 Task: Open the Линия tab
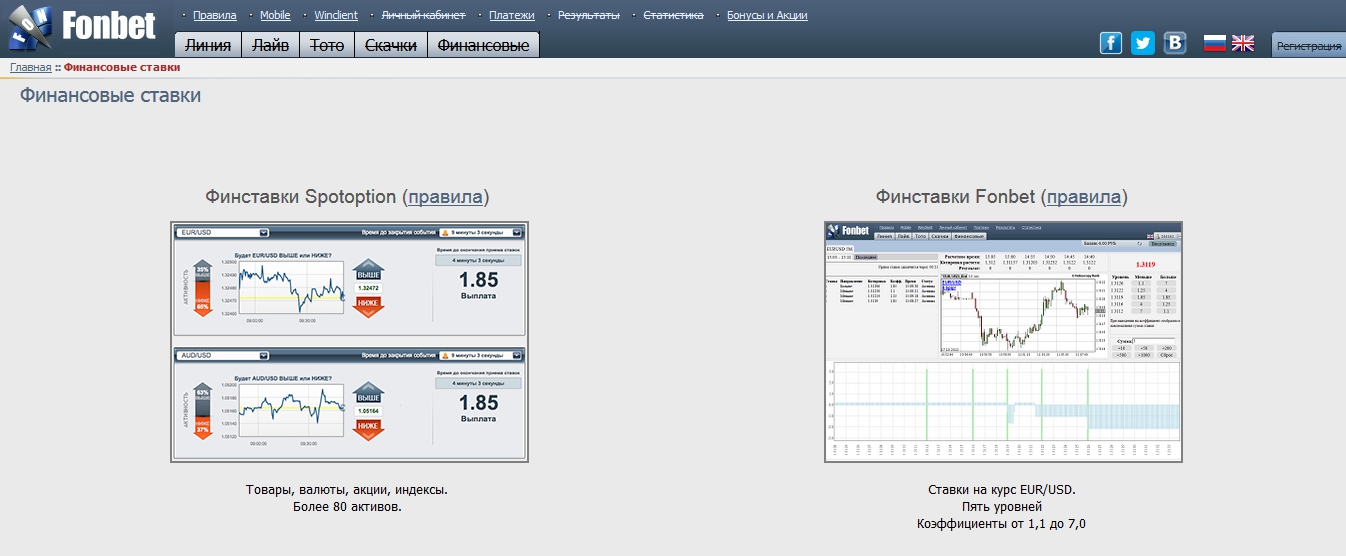point(208,45)
